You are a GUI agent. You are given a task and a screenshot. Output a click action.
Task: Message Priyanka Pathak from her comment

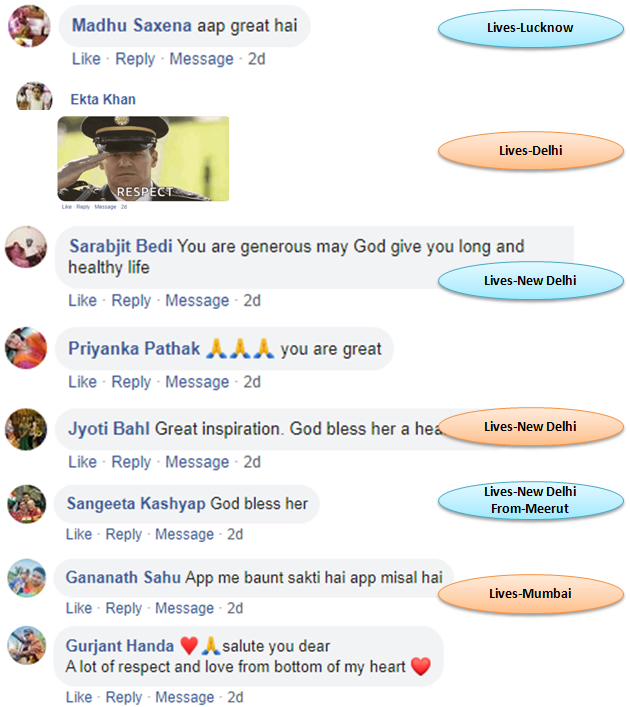[x=197, y=382]
